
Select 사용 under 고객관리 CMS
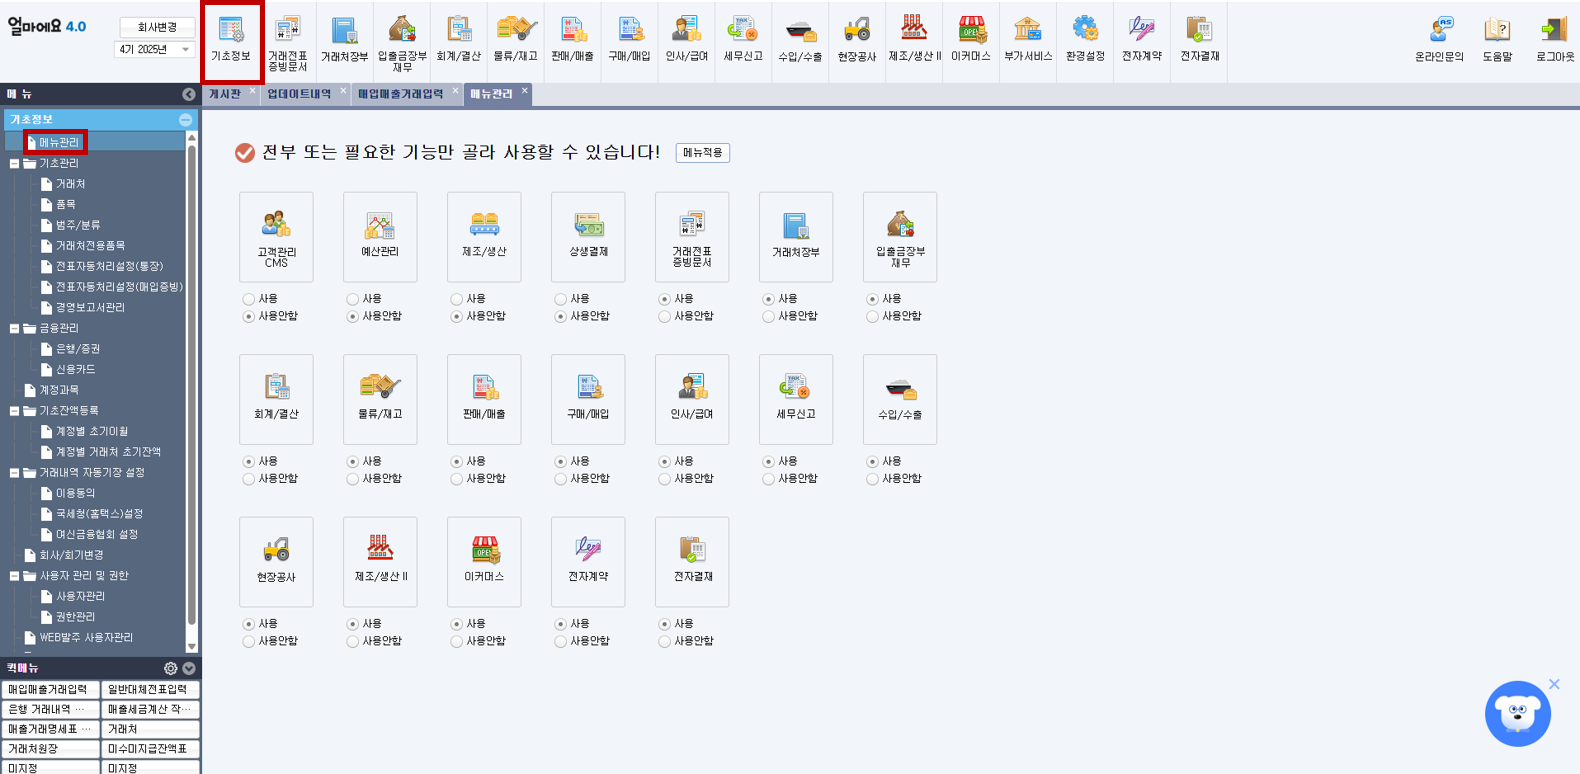click(x=249, y=299)
